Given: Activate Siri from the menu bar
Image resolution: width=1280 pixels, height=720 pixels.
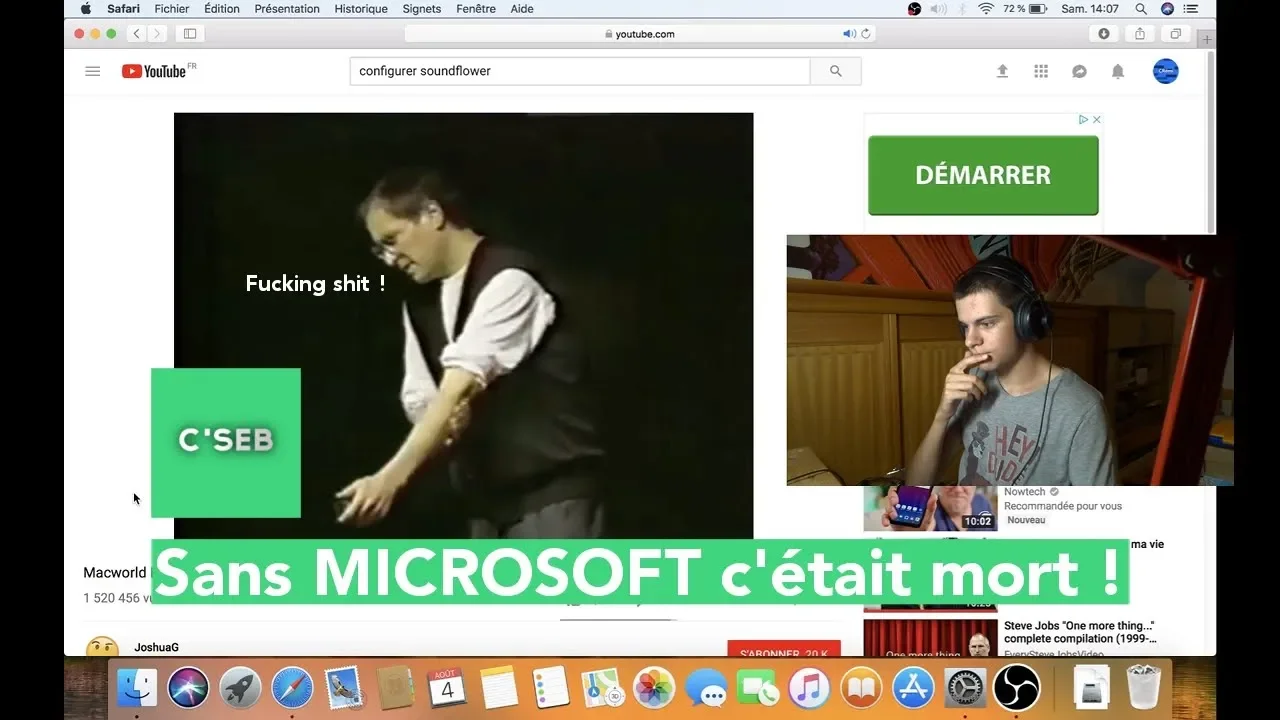Looking at the screenshot, I should pos(1167,9).
